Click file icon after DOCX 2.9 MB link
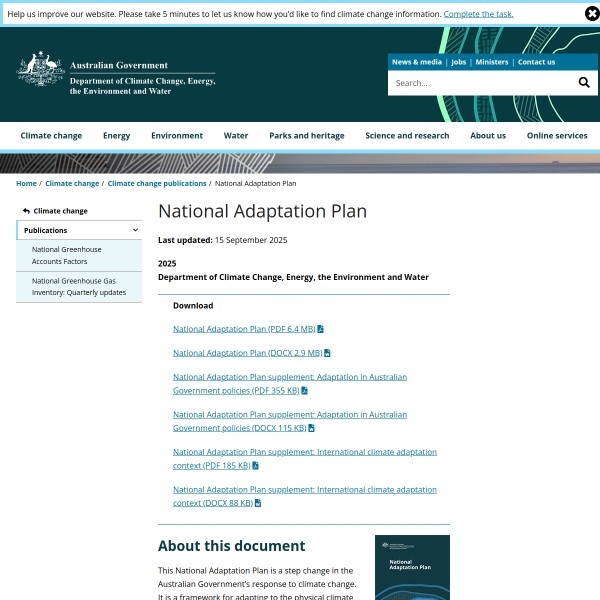This screenshot has height=600, width=600. 327,353
